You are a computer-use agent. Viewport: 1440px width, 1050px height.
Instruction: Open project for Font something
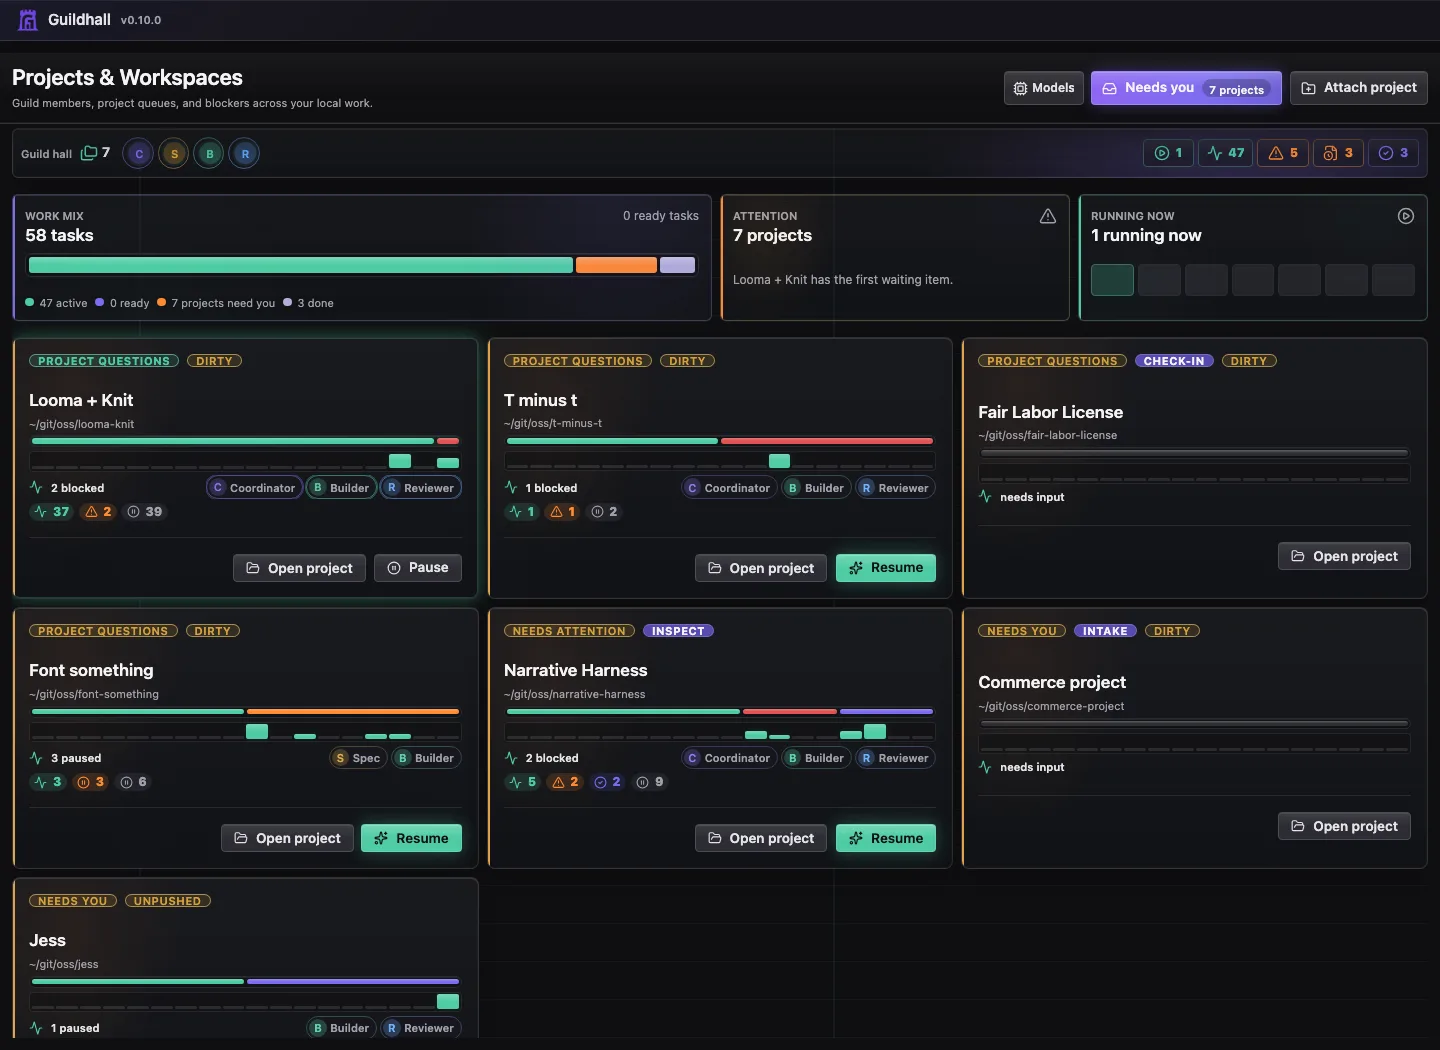287,838
